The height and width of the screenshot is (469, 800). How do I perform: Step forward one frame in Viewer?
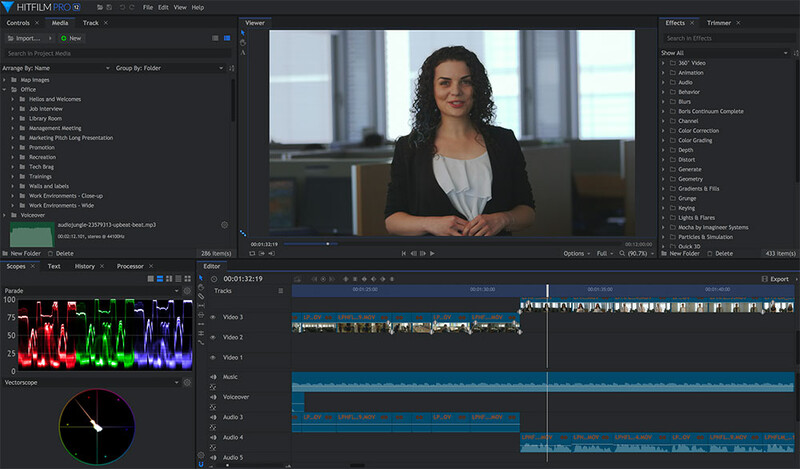tap(422, 253)
